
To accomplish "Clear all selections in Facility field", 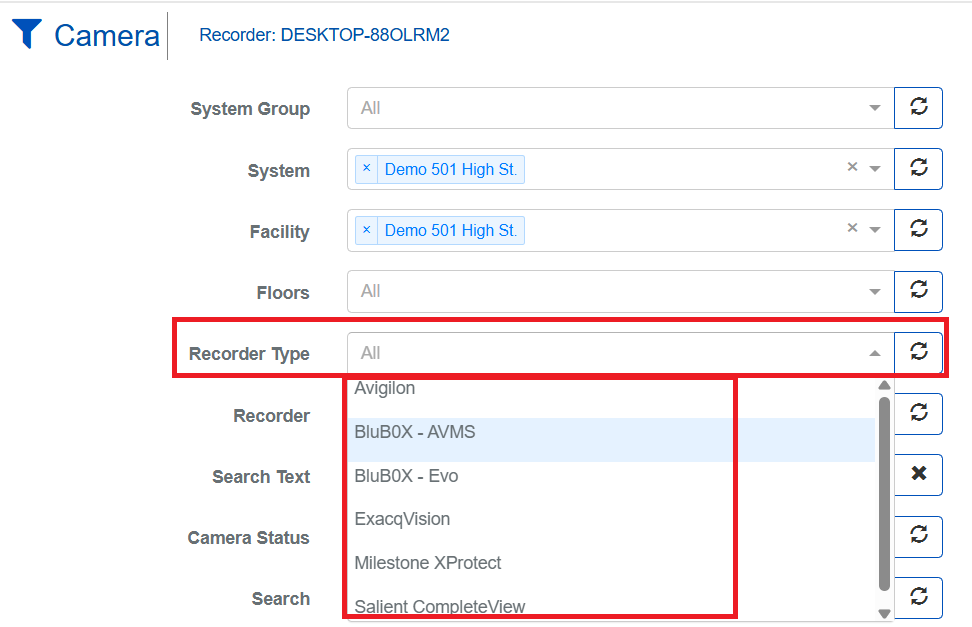I will coord(852,228).
